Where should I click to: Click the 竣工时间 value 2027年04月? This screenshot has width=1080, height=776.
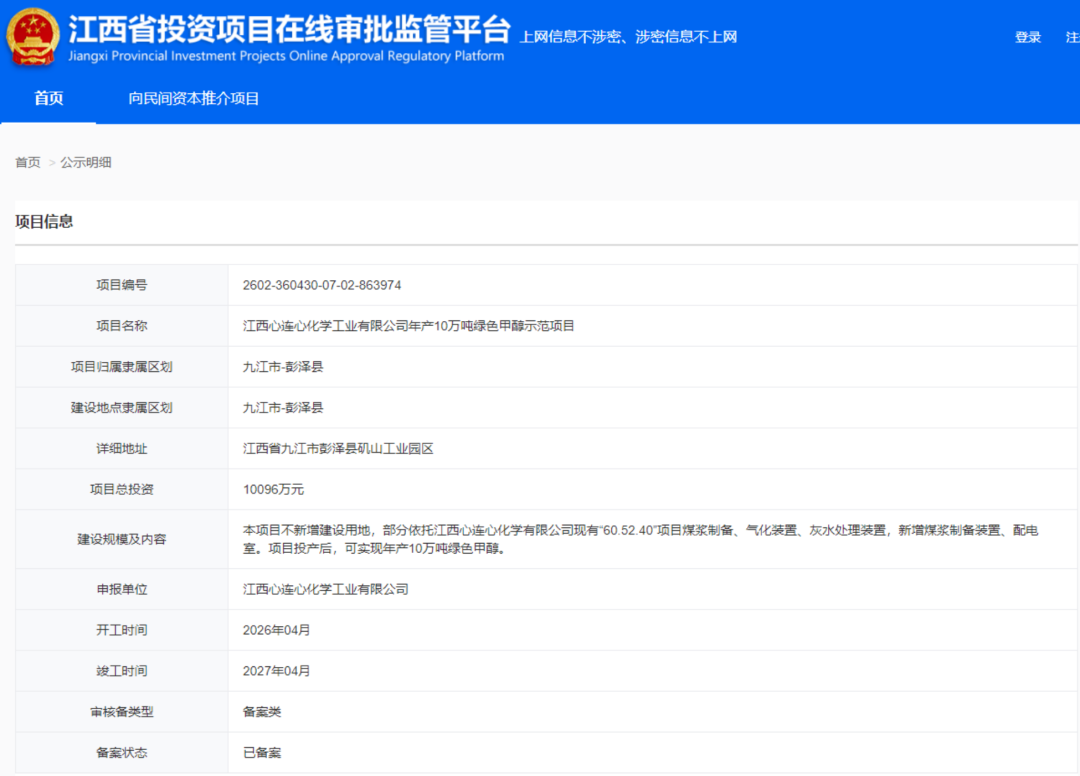point(277,671)
